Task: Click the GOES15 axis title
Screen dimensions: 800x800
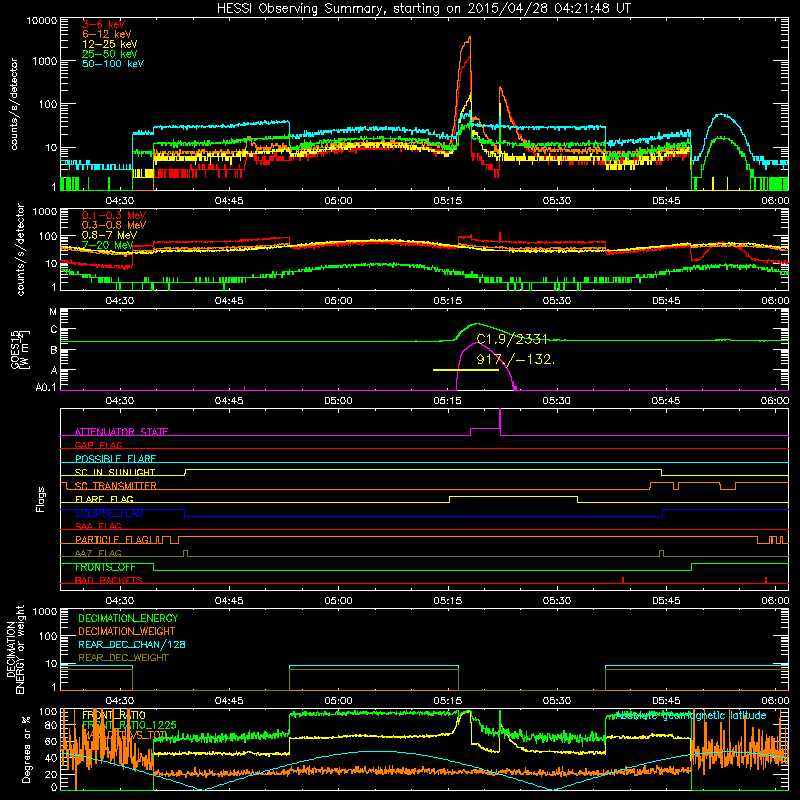Action: pyautogui.click(x=16, y=349)
